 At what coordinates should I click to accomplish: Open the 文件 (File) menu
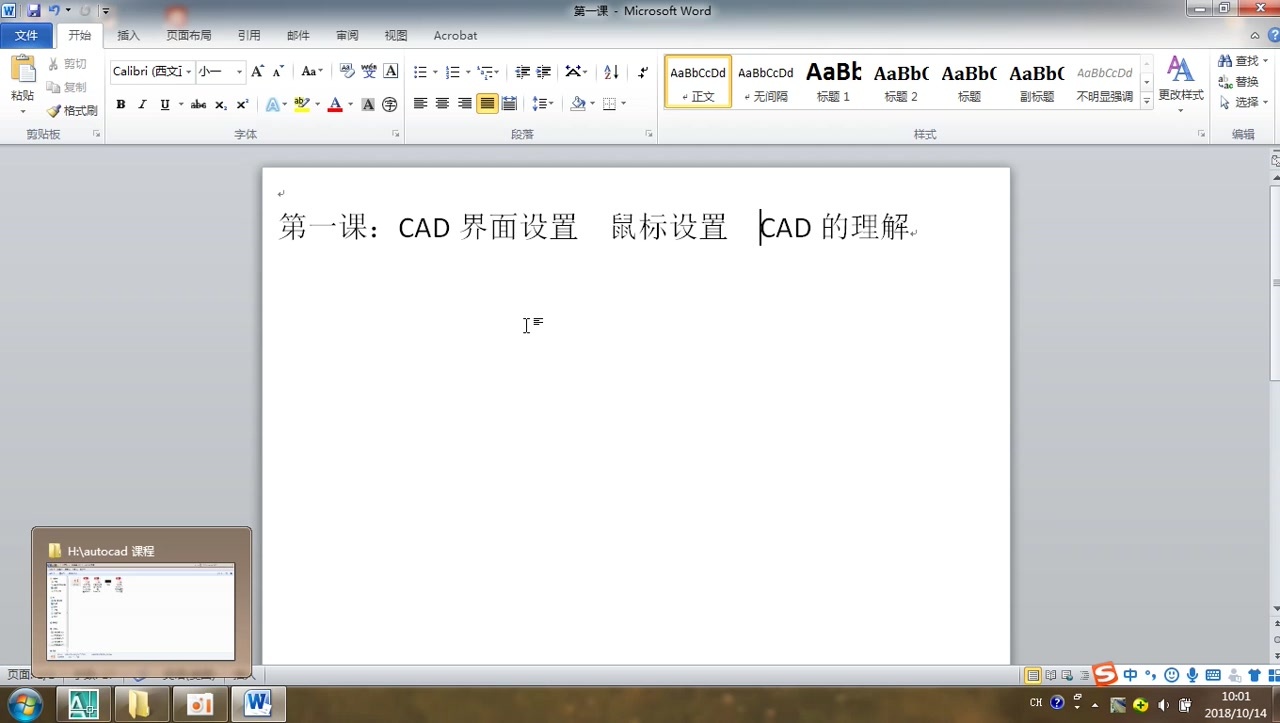click(26, 35)
